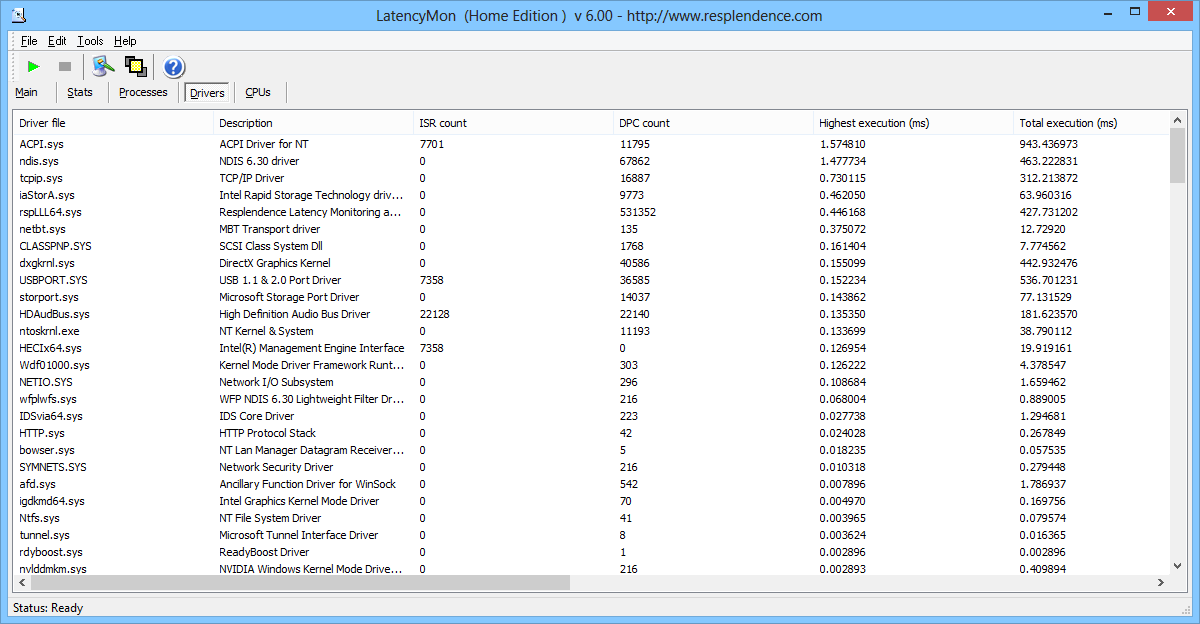Click the vertical scrollbar down arrow
1200x624 pixels.
[1177, 565]
